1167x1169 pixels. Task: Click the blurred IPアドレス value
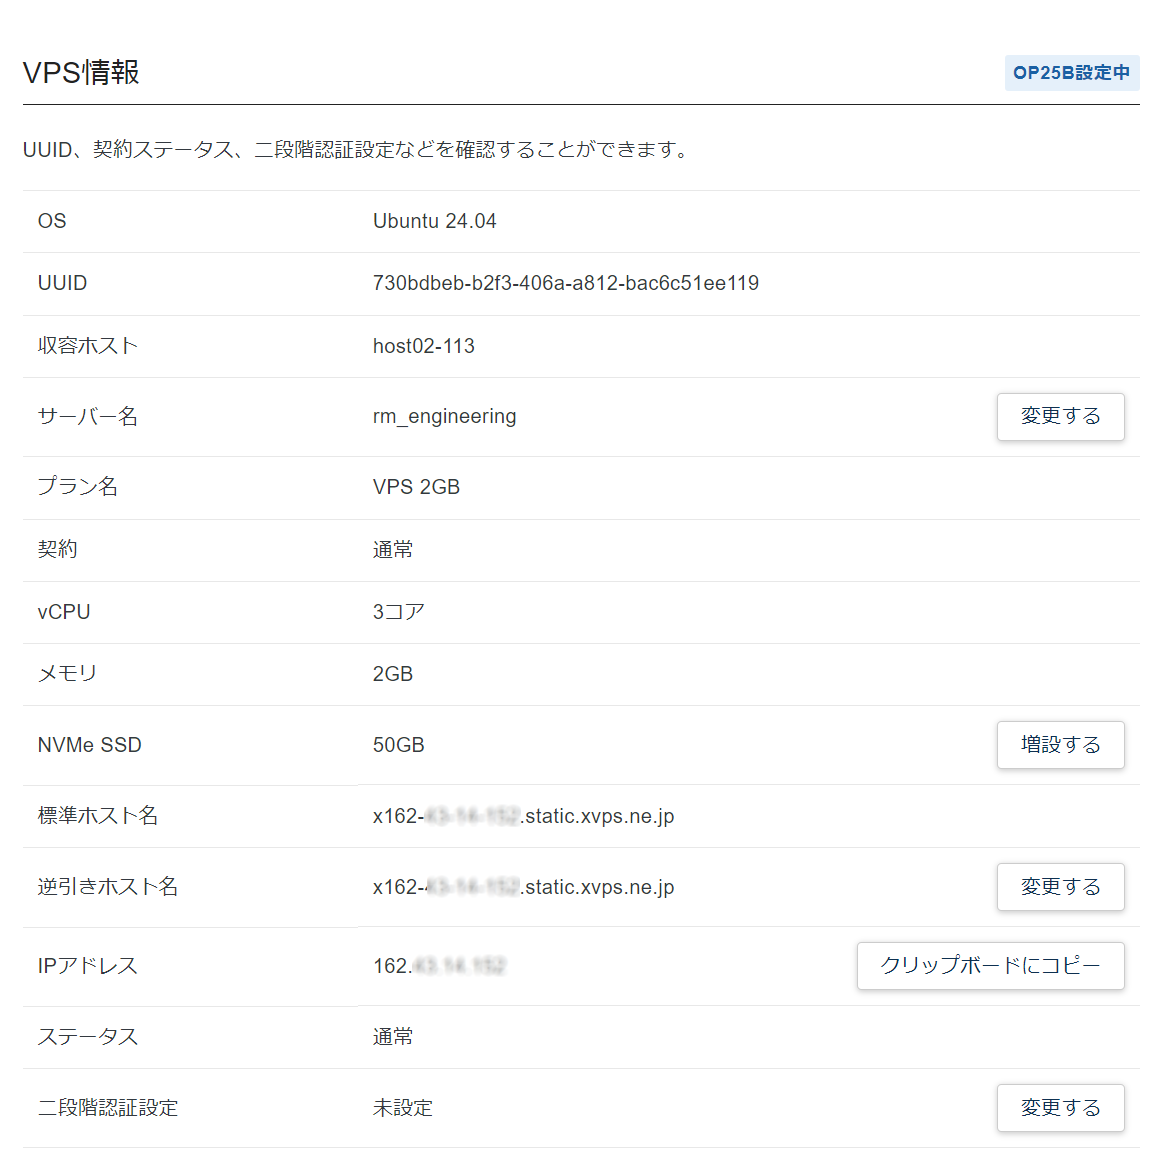pos(439,966)
